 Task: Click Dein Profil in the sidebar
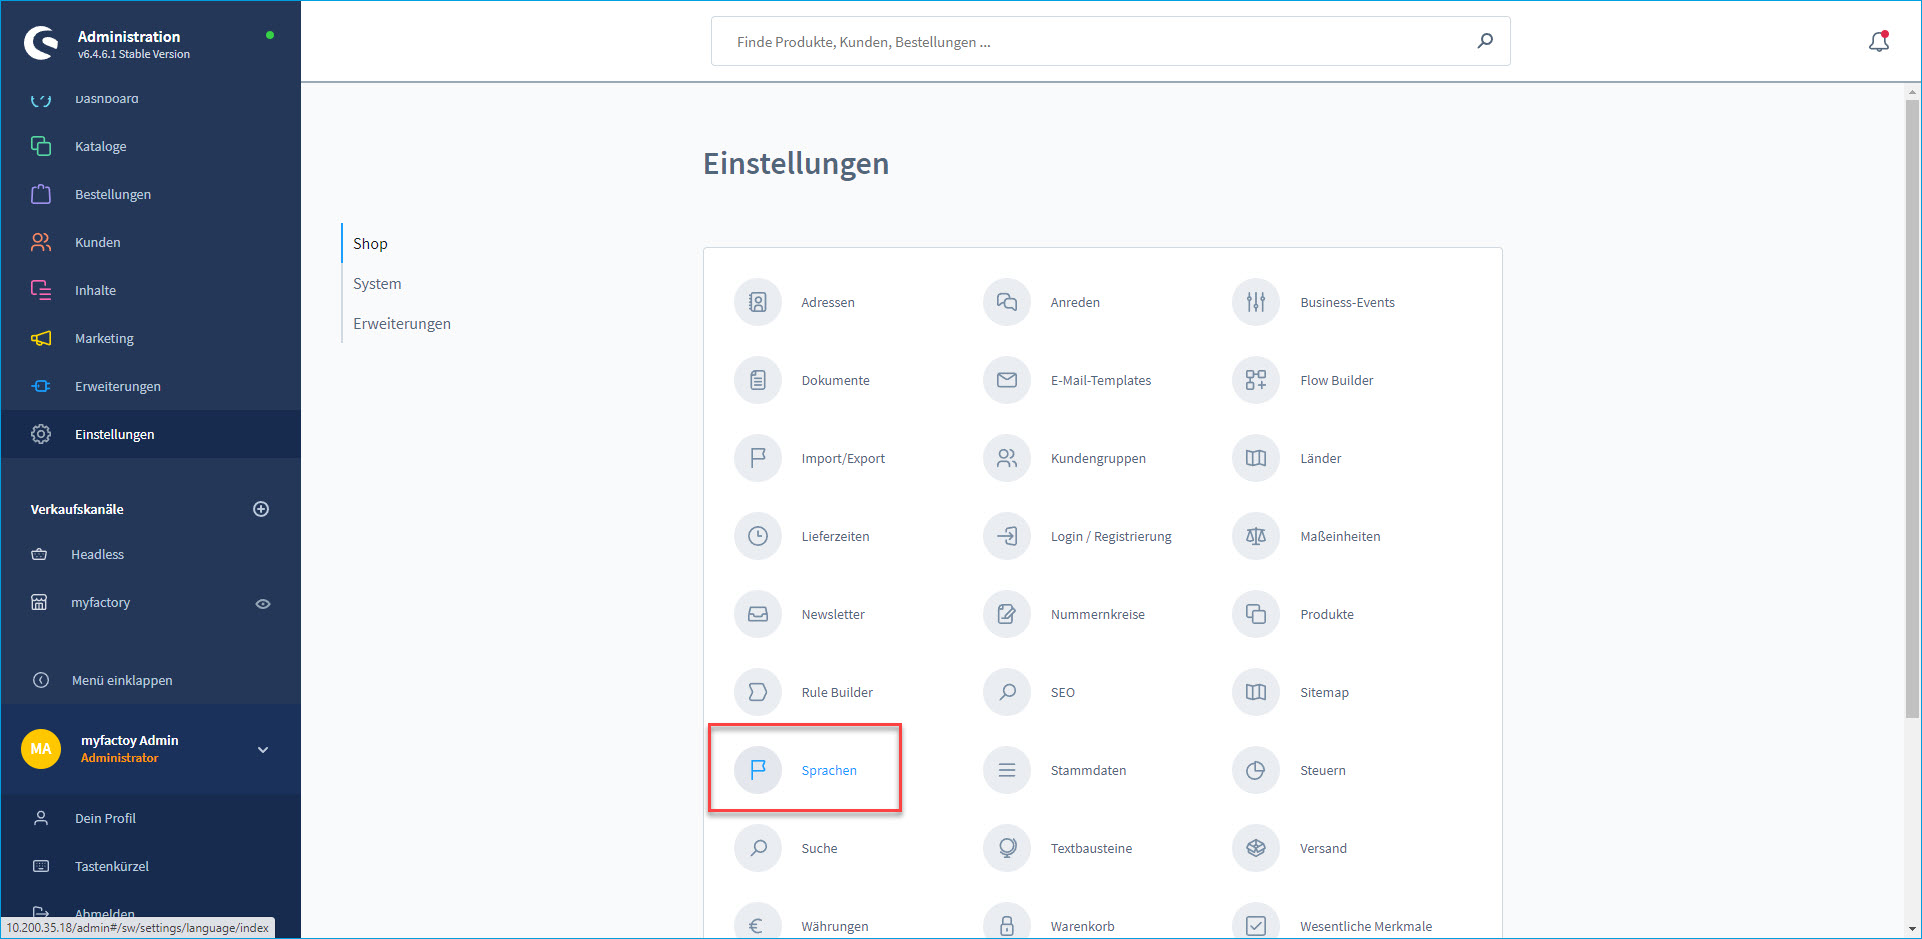click(105, 818)
